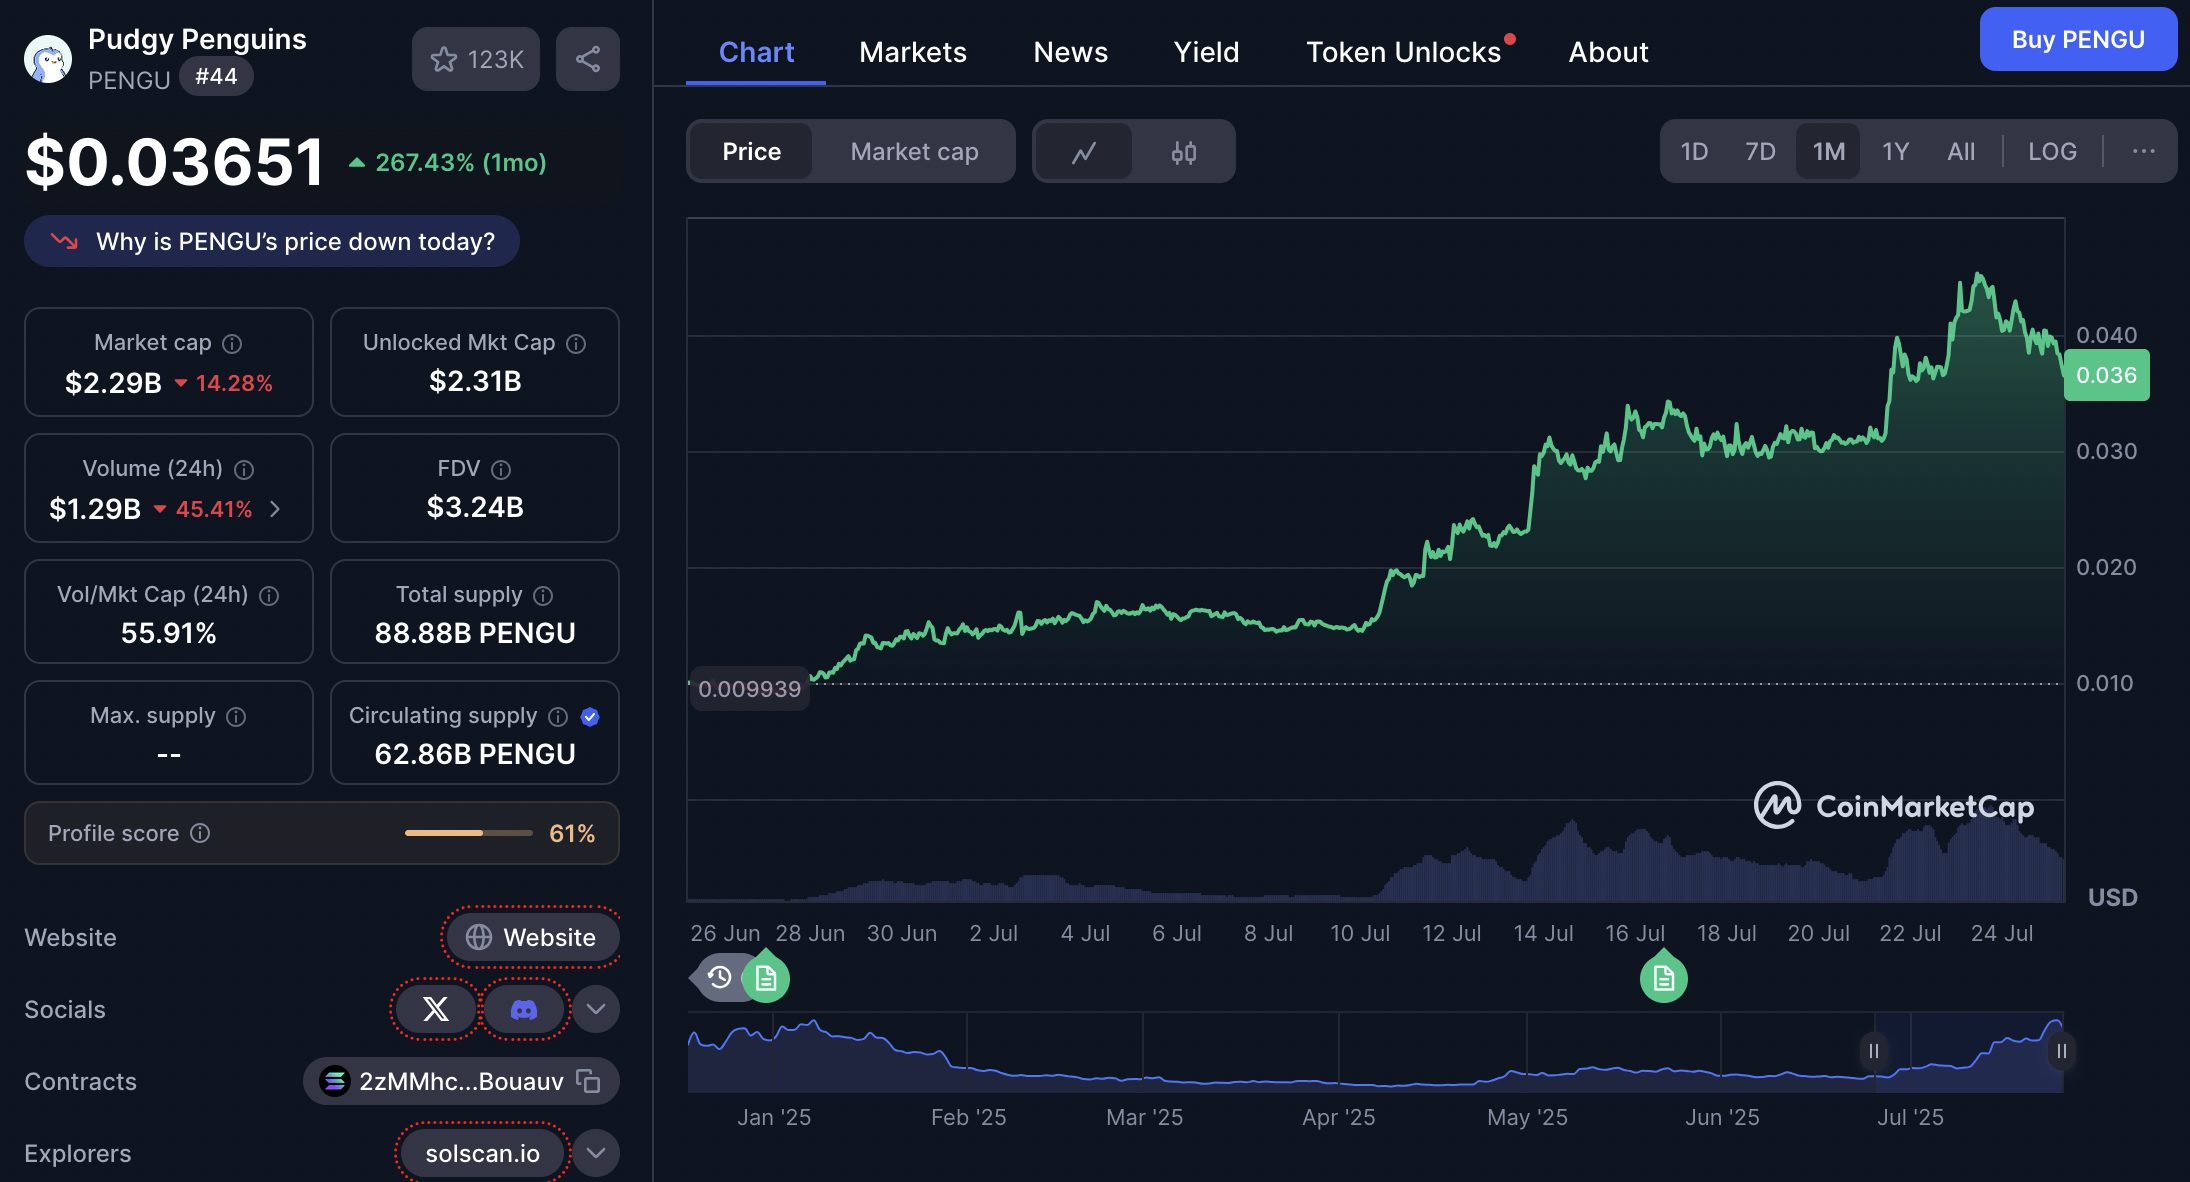Image resolution: width=2190 pixels, height=1182 pixels.
Task: Click the 0.036 current price label on axis
Action: pyautogui.click(x=2106, y=375)
